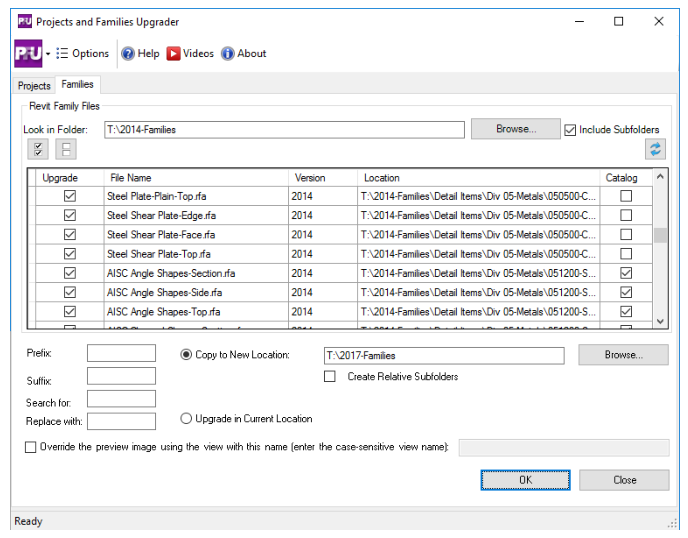The image size is (688, 538).
Task: Check Catalog box for Steel Plate-Plain-Top.rfa
Action: pos(626,196)
